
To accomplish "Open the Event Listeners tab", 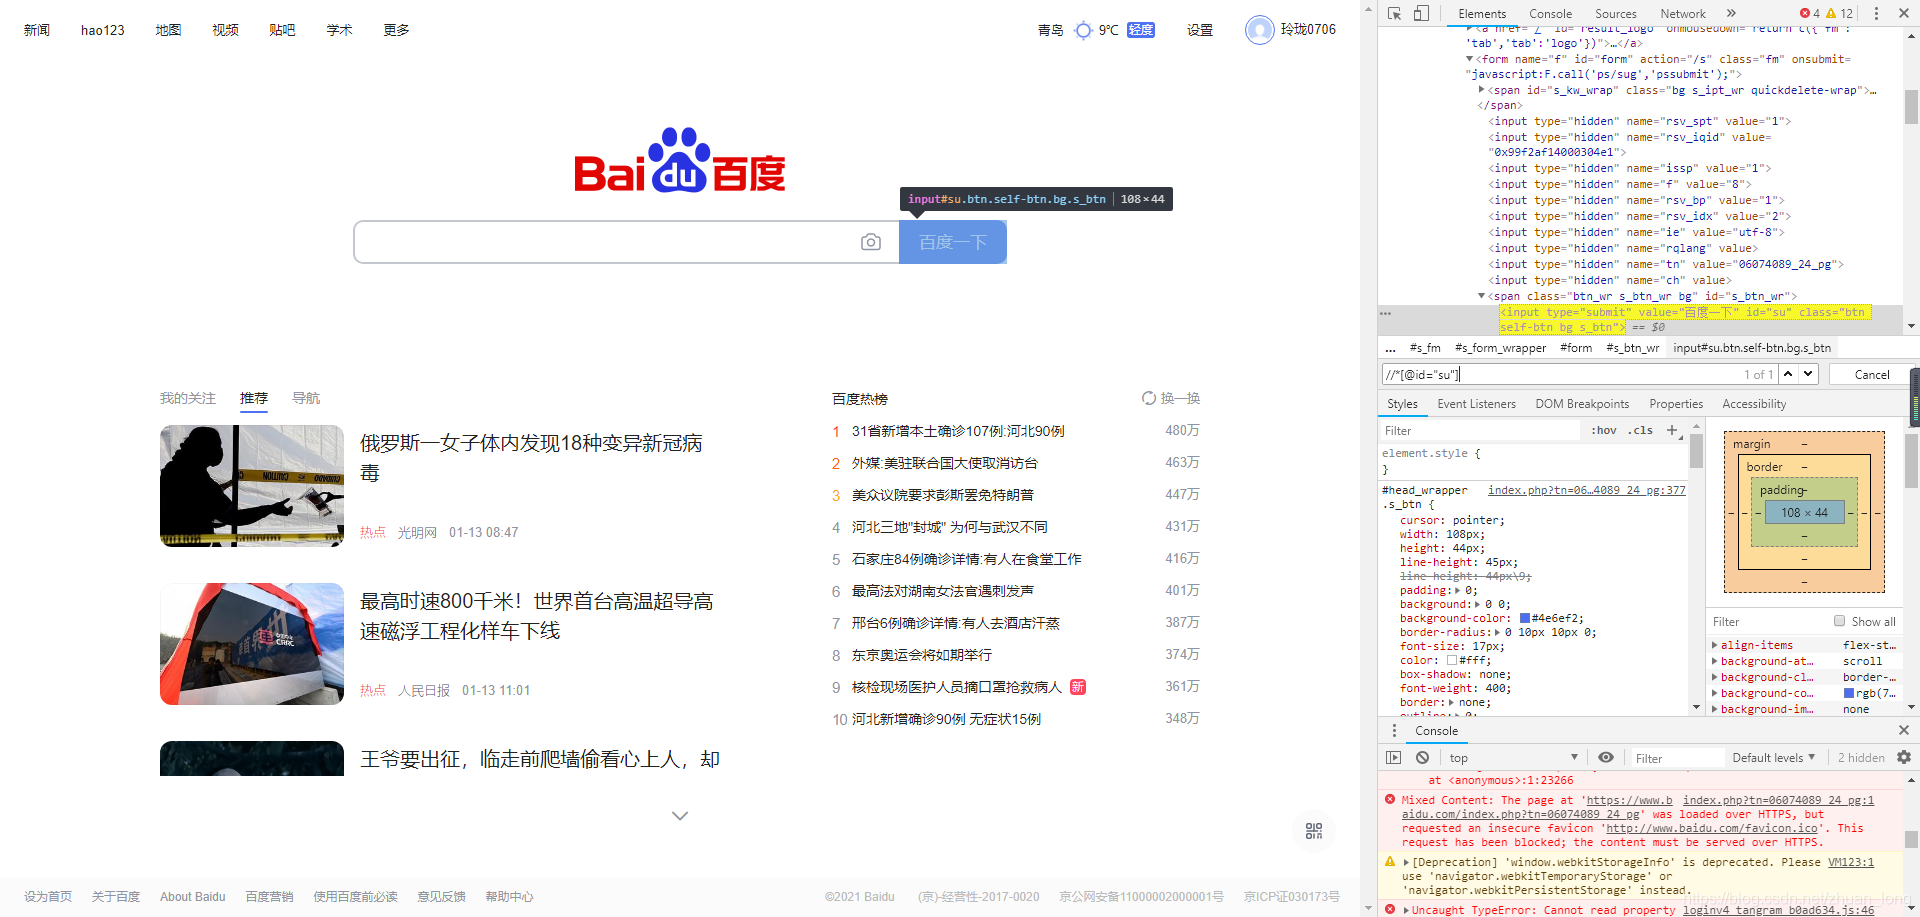I will point(1476,403).
